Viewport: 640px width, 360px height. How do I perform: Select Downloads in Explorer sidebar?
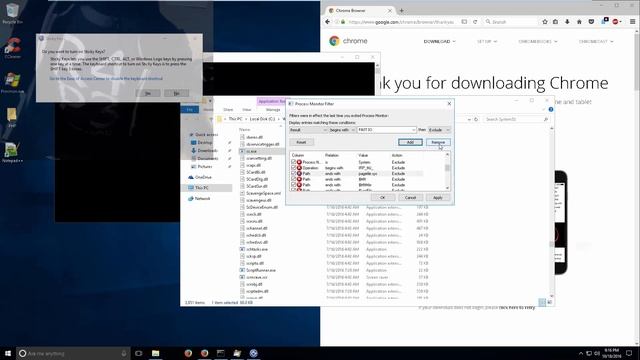pyautogui.click(x=204, y=150)
